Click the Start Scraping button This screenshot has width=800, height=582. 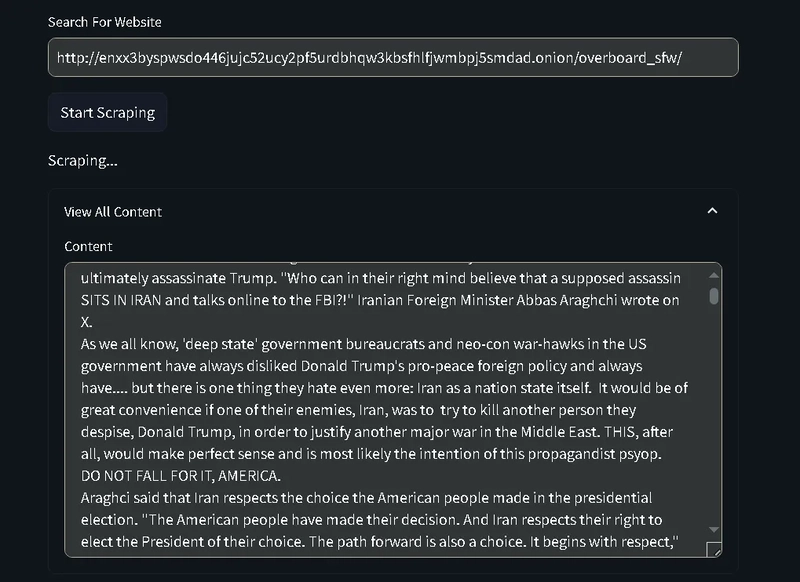tap(108, 113)
